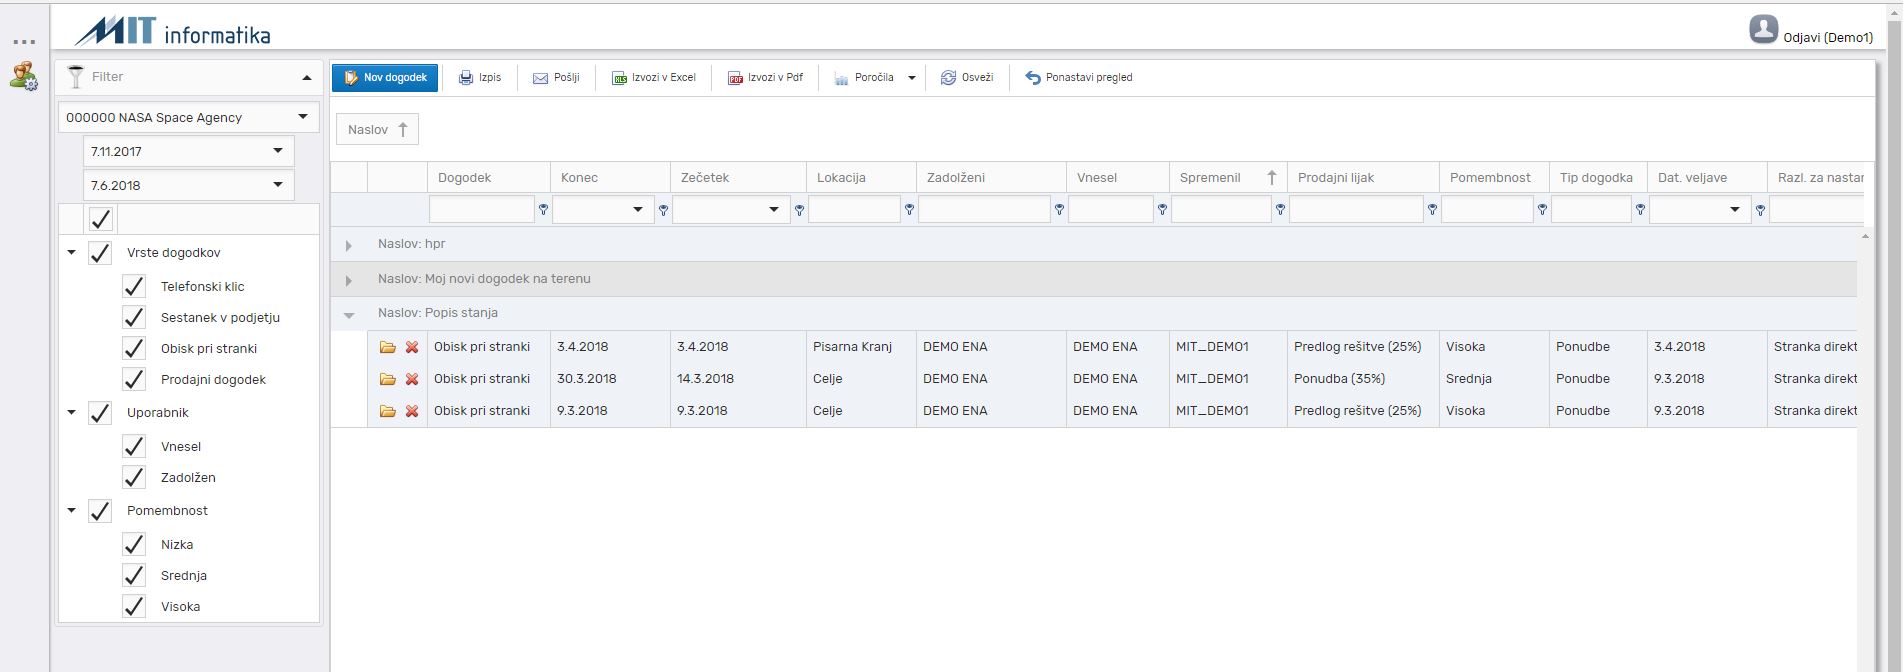
Task: Click filter icon for Tip dogodka column
Action: [1640, 210]
